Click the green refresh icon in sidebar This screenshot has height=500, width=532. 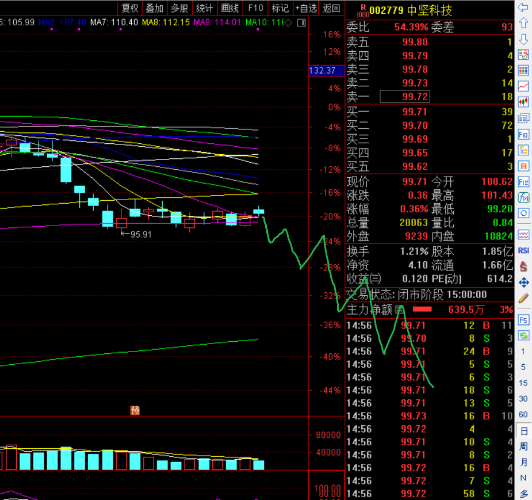tap(523, 335)
